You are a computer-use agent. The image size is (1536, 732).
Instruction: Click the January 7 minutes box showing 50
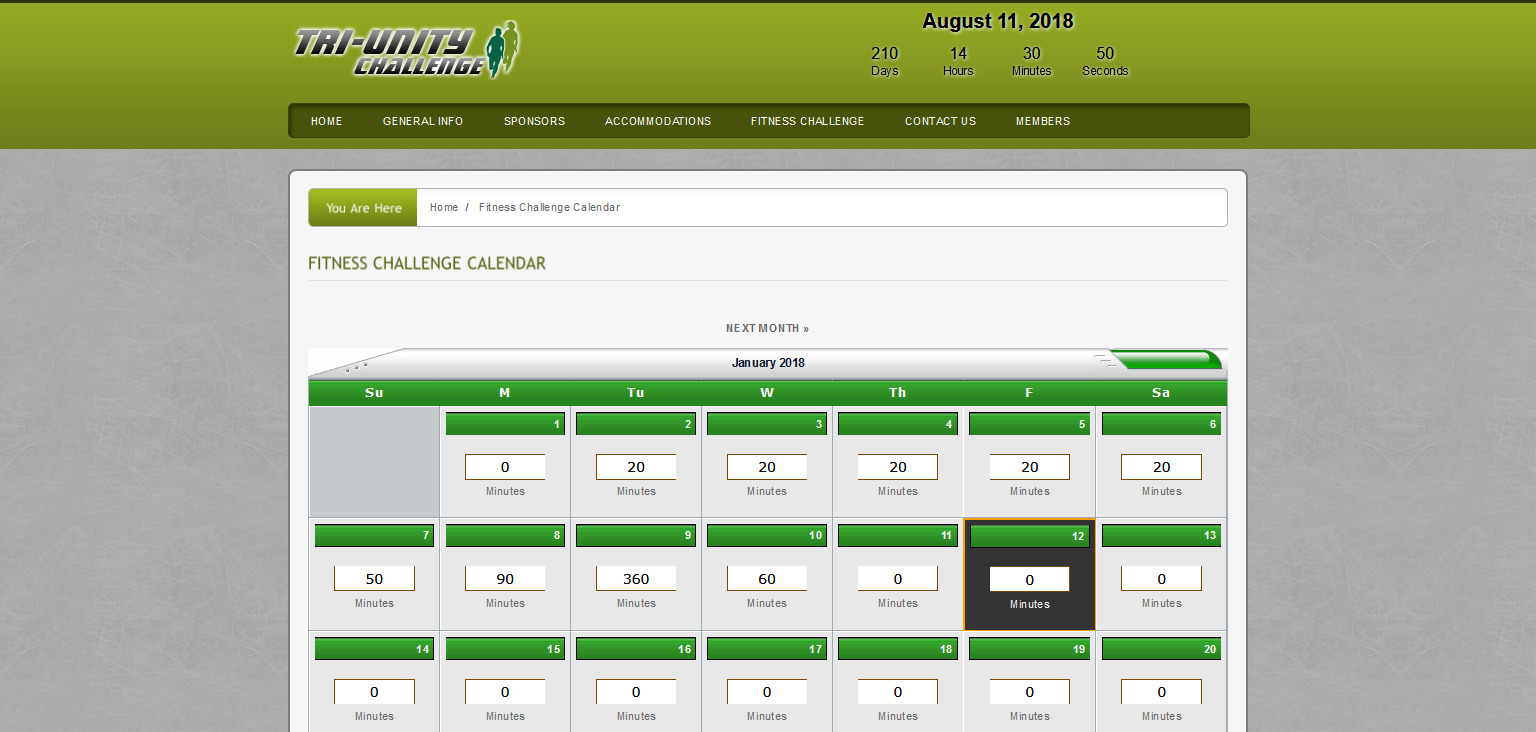374,579
